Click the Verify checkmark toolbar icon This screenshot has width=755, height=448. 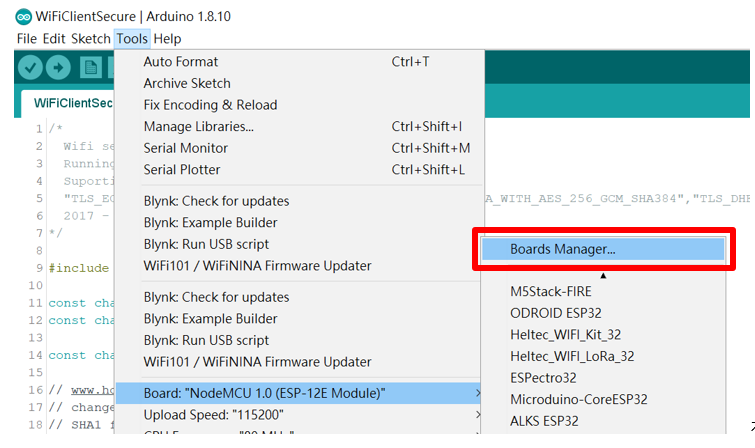(x=30, y=67)
